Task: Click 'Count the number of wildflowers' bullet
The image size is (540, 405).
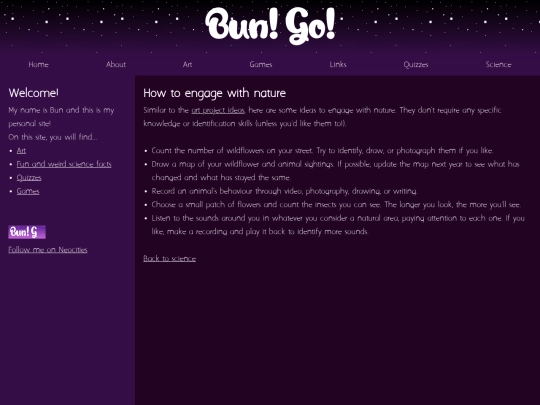Action: pos(322,150)
